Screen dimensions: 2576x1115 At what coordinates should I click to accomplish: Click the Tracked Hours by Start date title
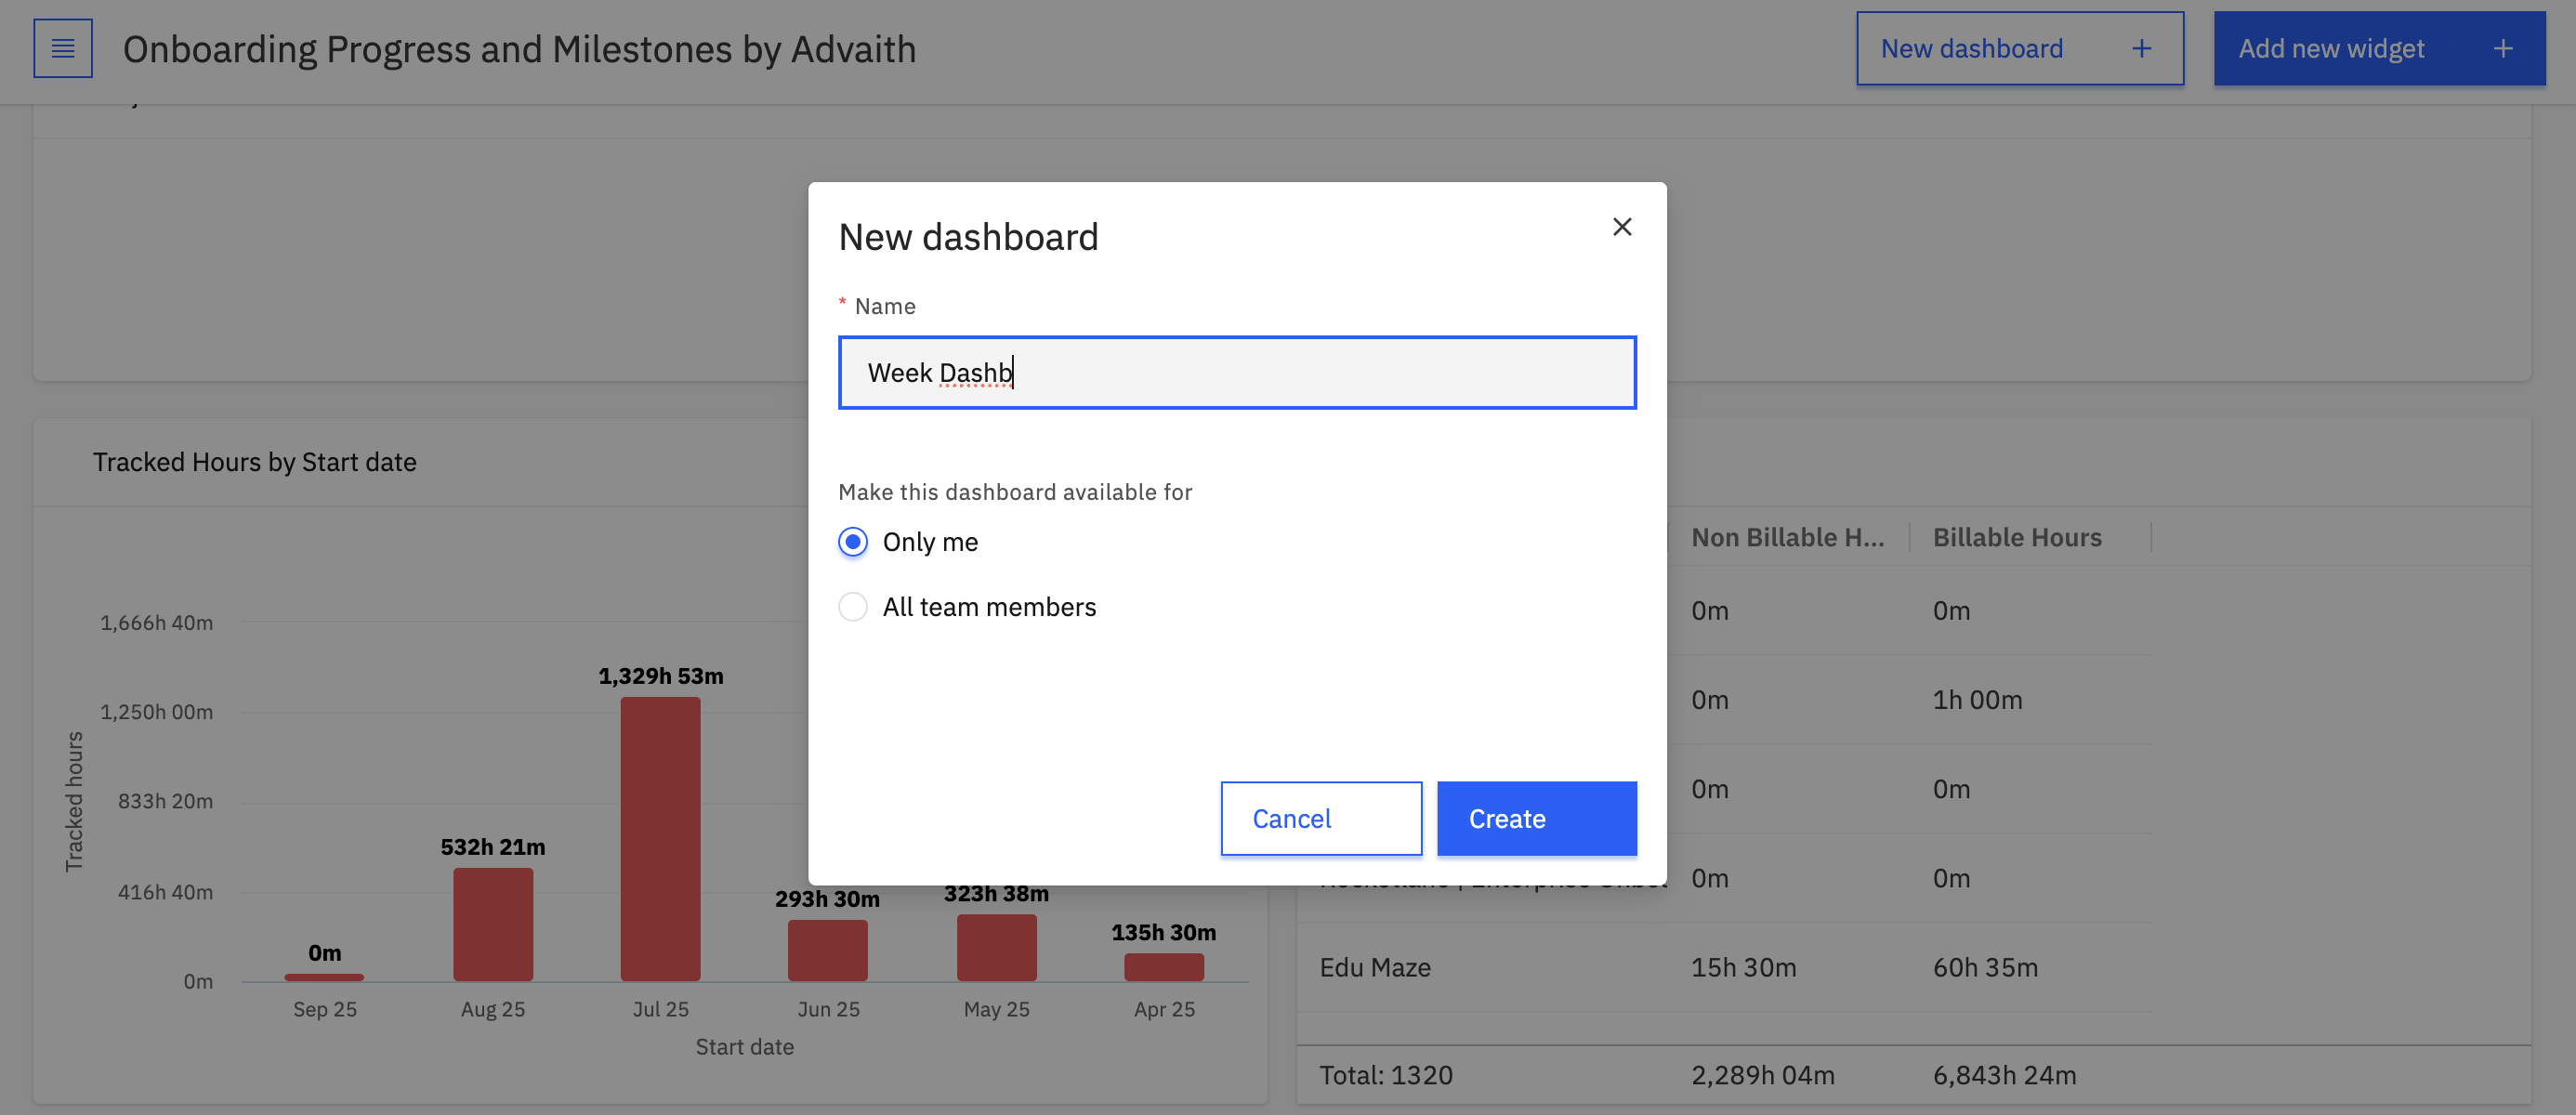[254, 462]
